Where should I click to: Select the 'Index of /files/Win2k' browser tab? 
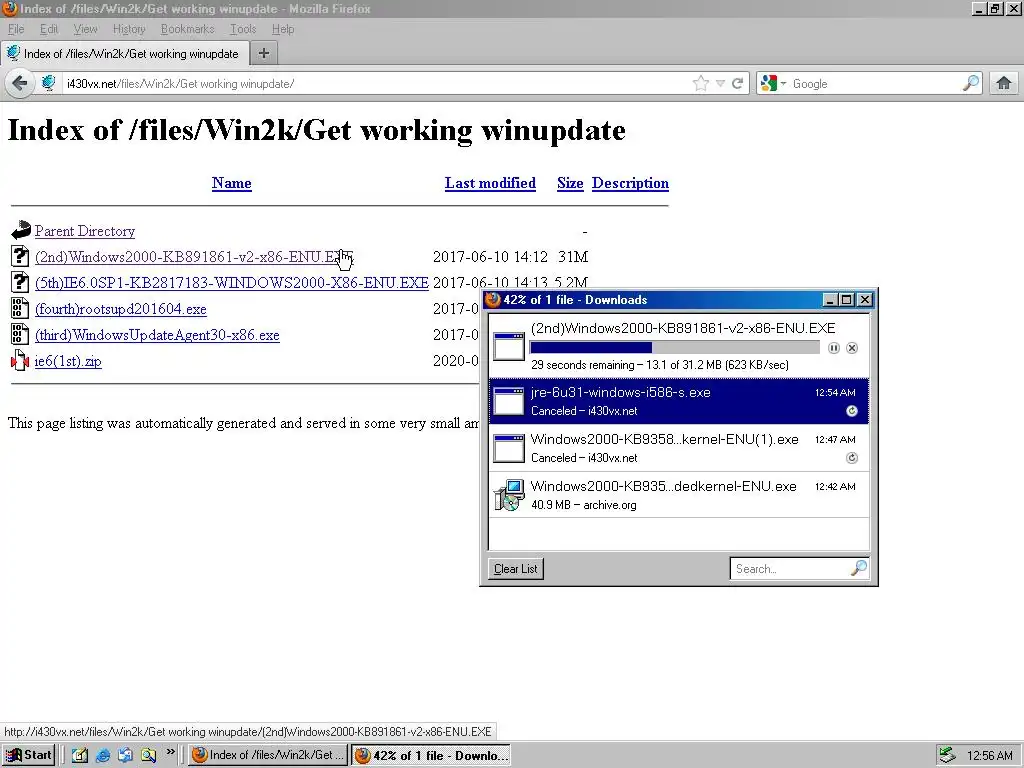[x=124, y=54]
